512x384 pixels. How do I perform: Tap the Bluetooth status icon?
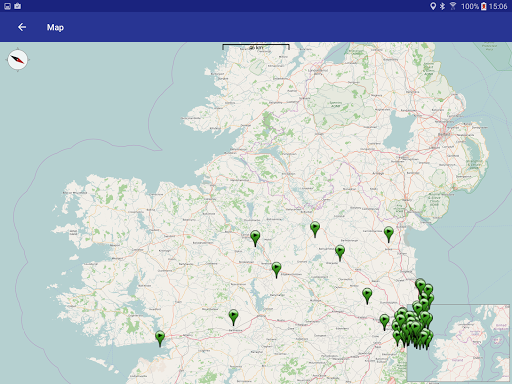pyautogui.click(x=442, y=6)
